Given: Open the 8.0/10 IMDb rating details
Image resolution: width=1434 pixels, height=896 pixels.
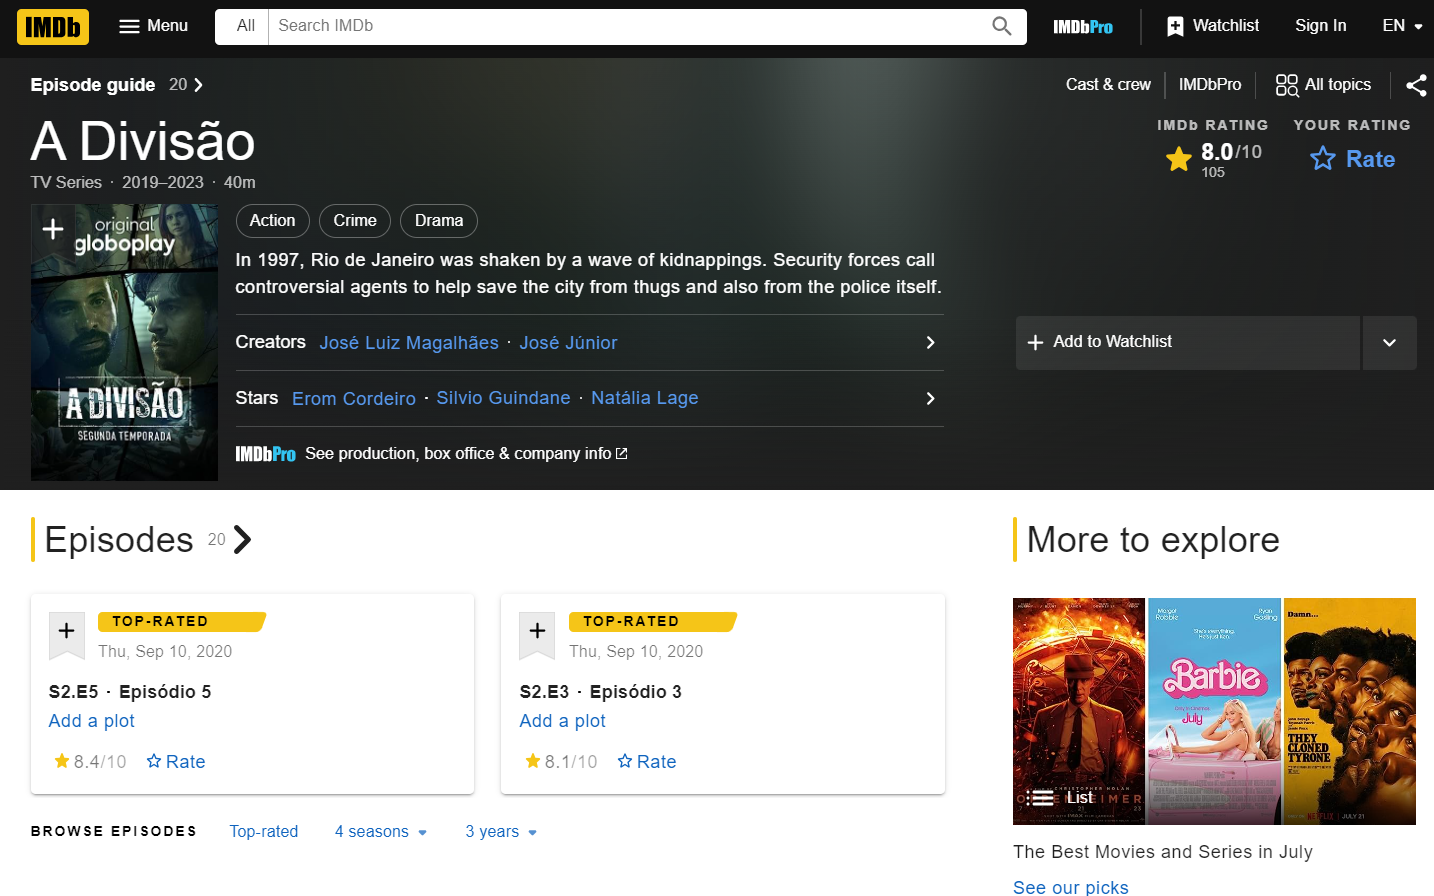Looking at the screenshot, I should coord(1213,159).
